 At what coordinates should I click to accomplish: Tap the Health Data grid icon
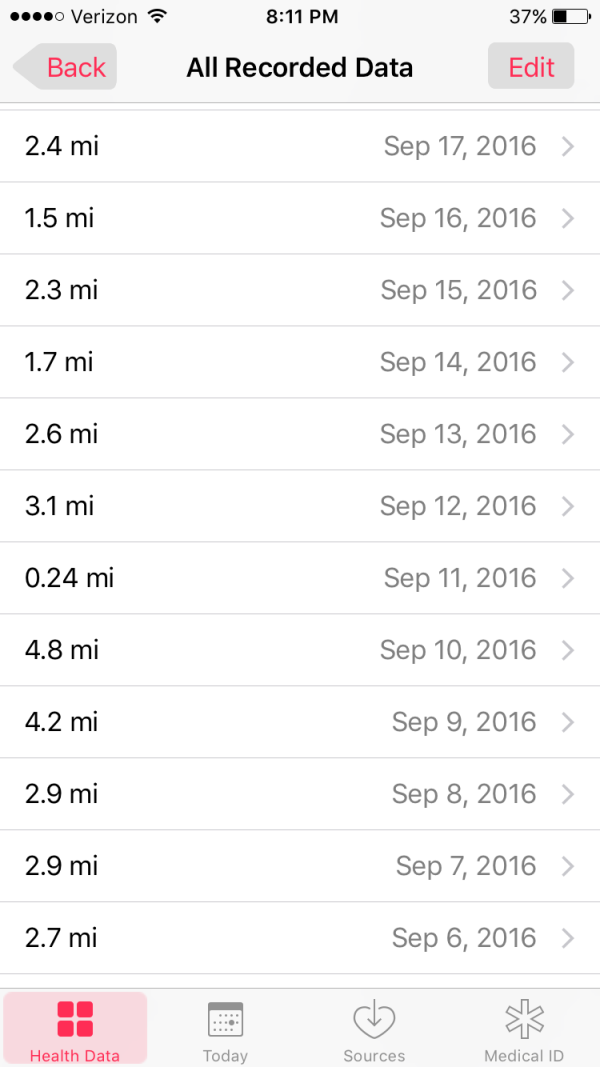75,1019
